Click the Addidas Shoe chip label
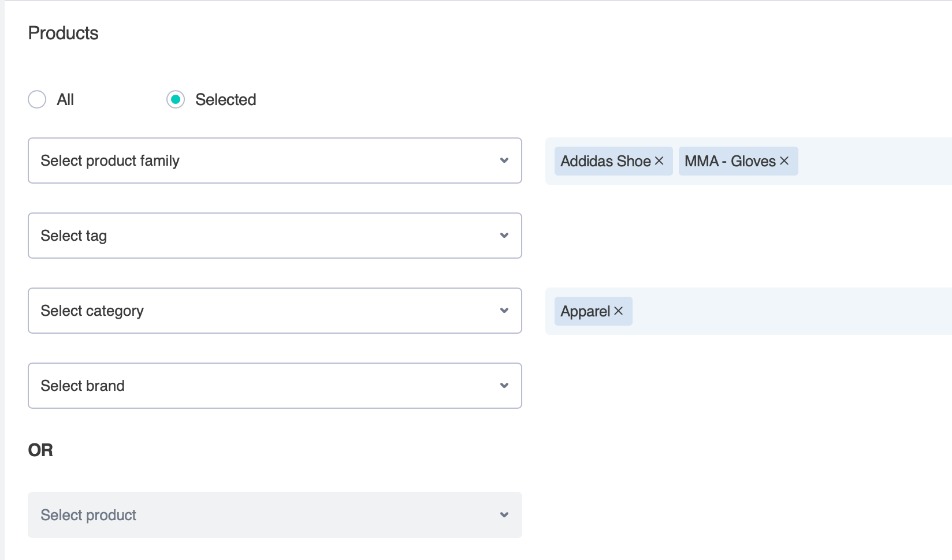The width and height of the screenshot is (952, 560). coord(605,161)
